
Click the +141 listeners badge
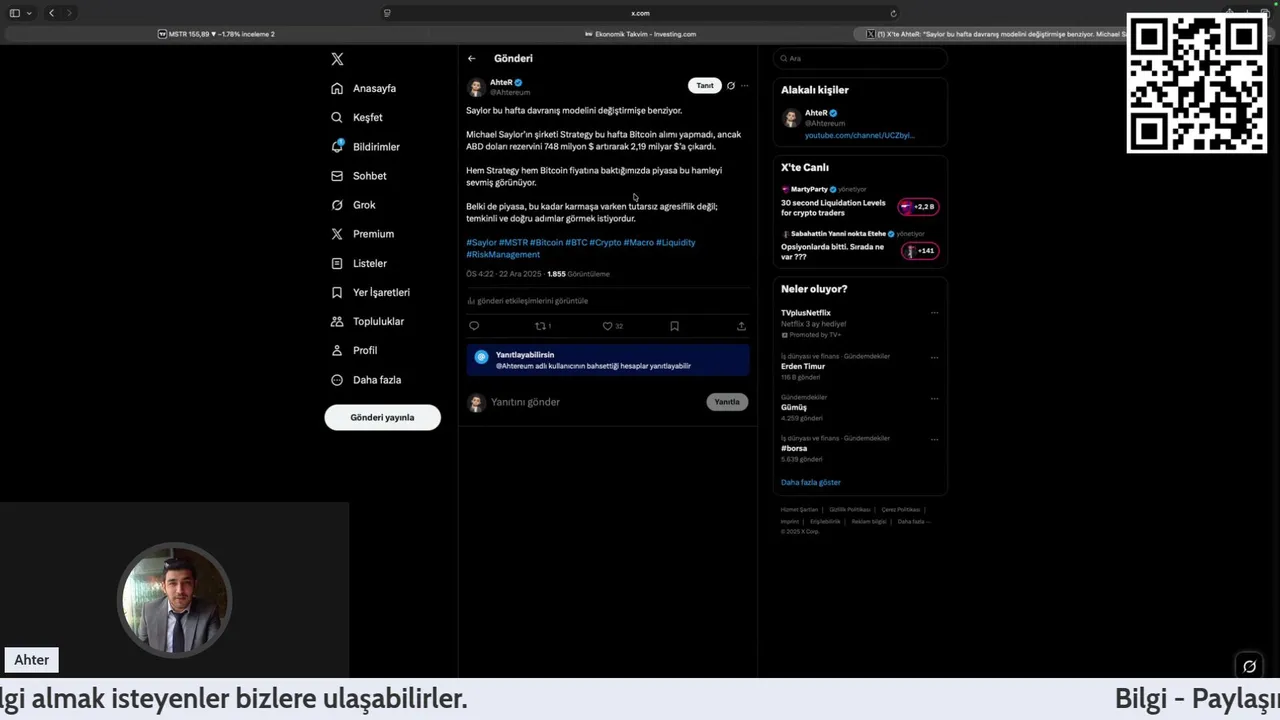tap(920, 251)
